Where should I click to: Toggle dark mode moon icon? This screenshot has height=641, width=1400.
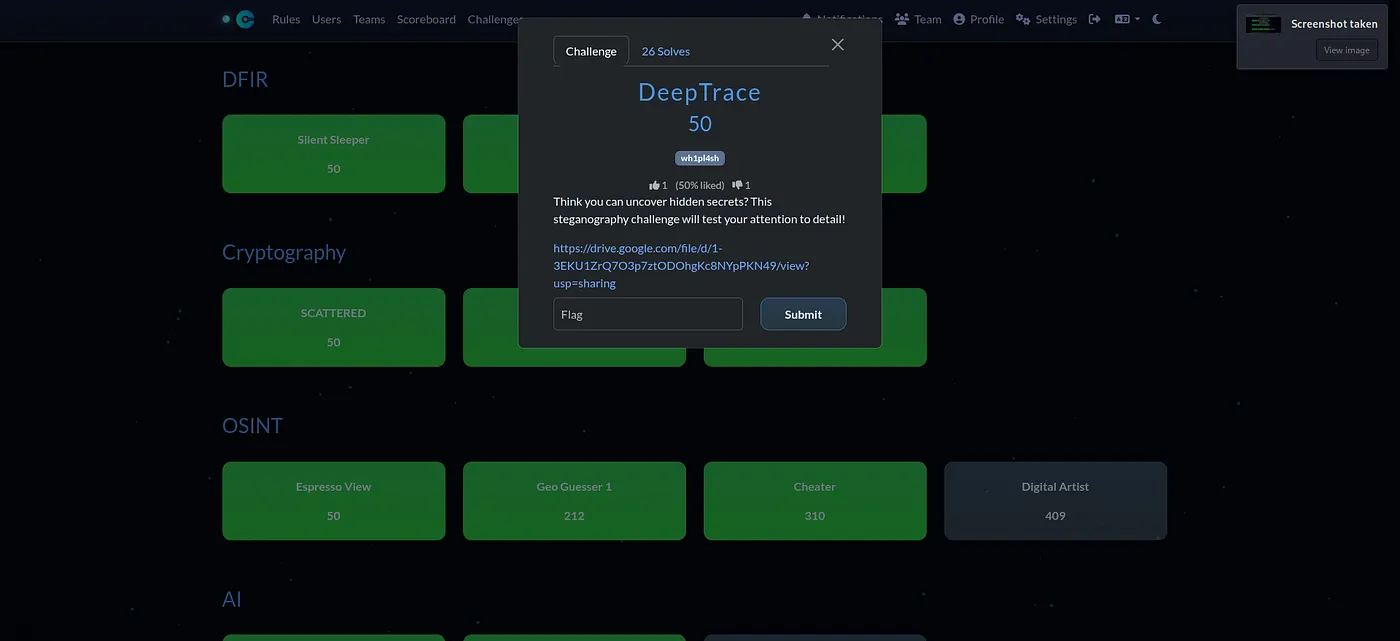[1157, 19]
